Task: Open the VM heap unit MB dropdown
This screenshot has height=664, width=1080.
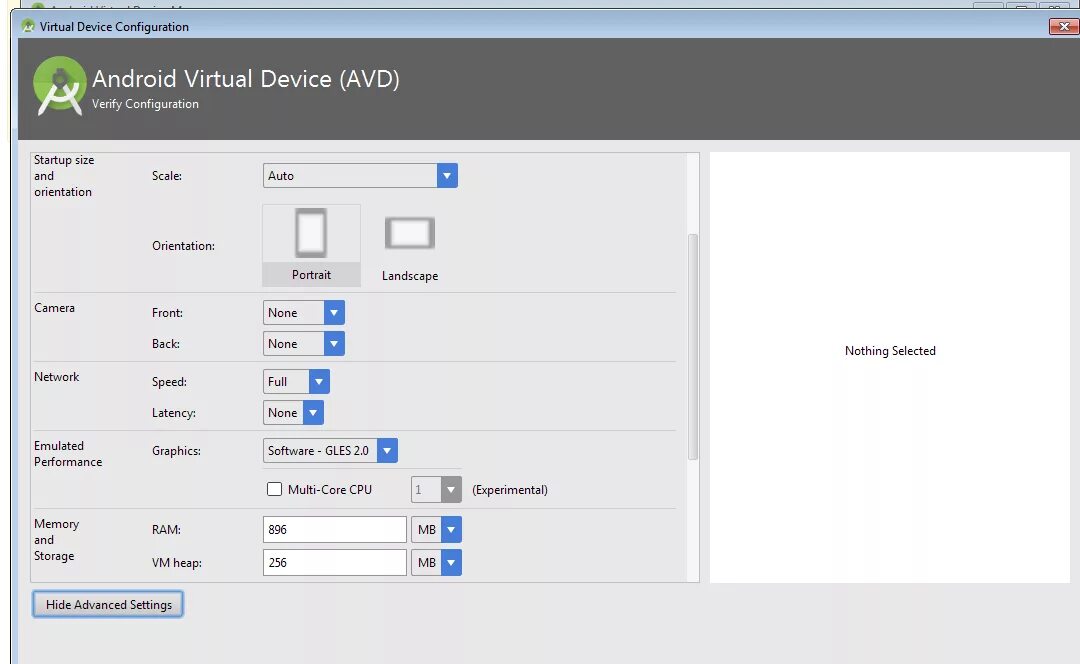Action: 437,563
